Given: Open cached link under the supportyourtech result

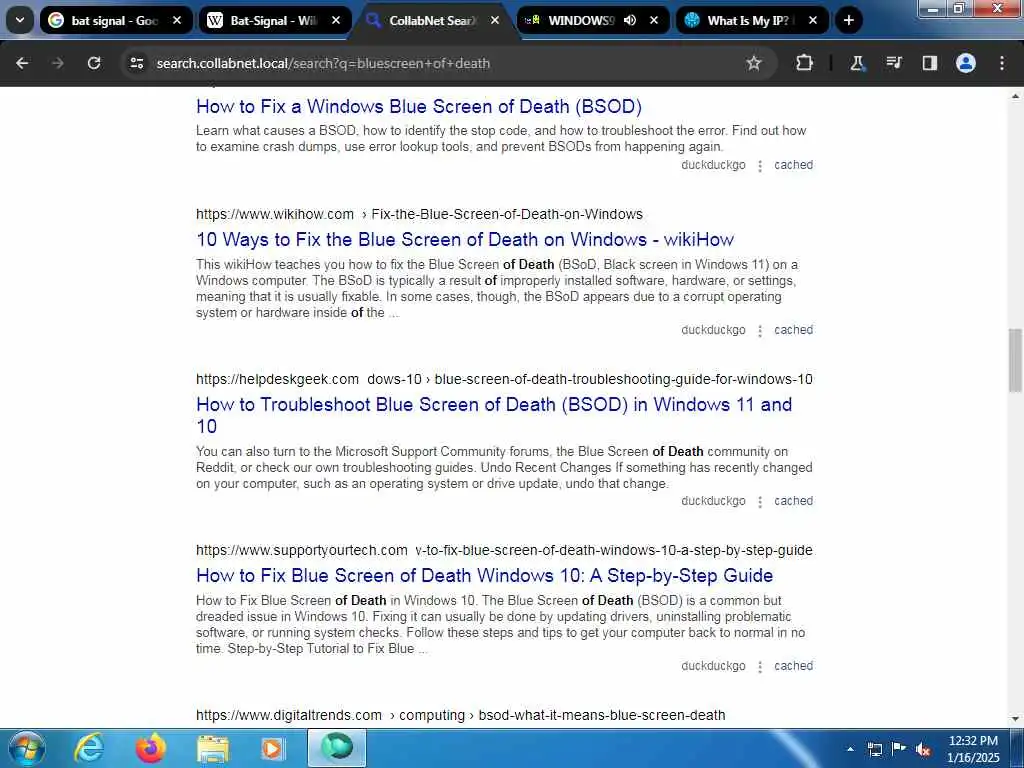Looking at the screenshot, I should pos(793,666).
